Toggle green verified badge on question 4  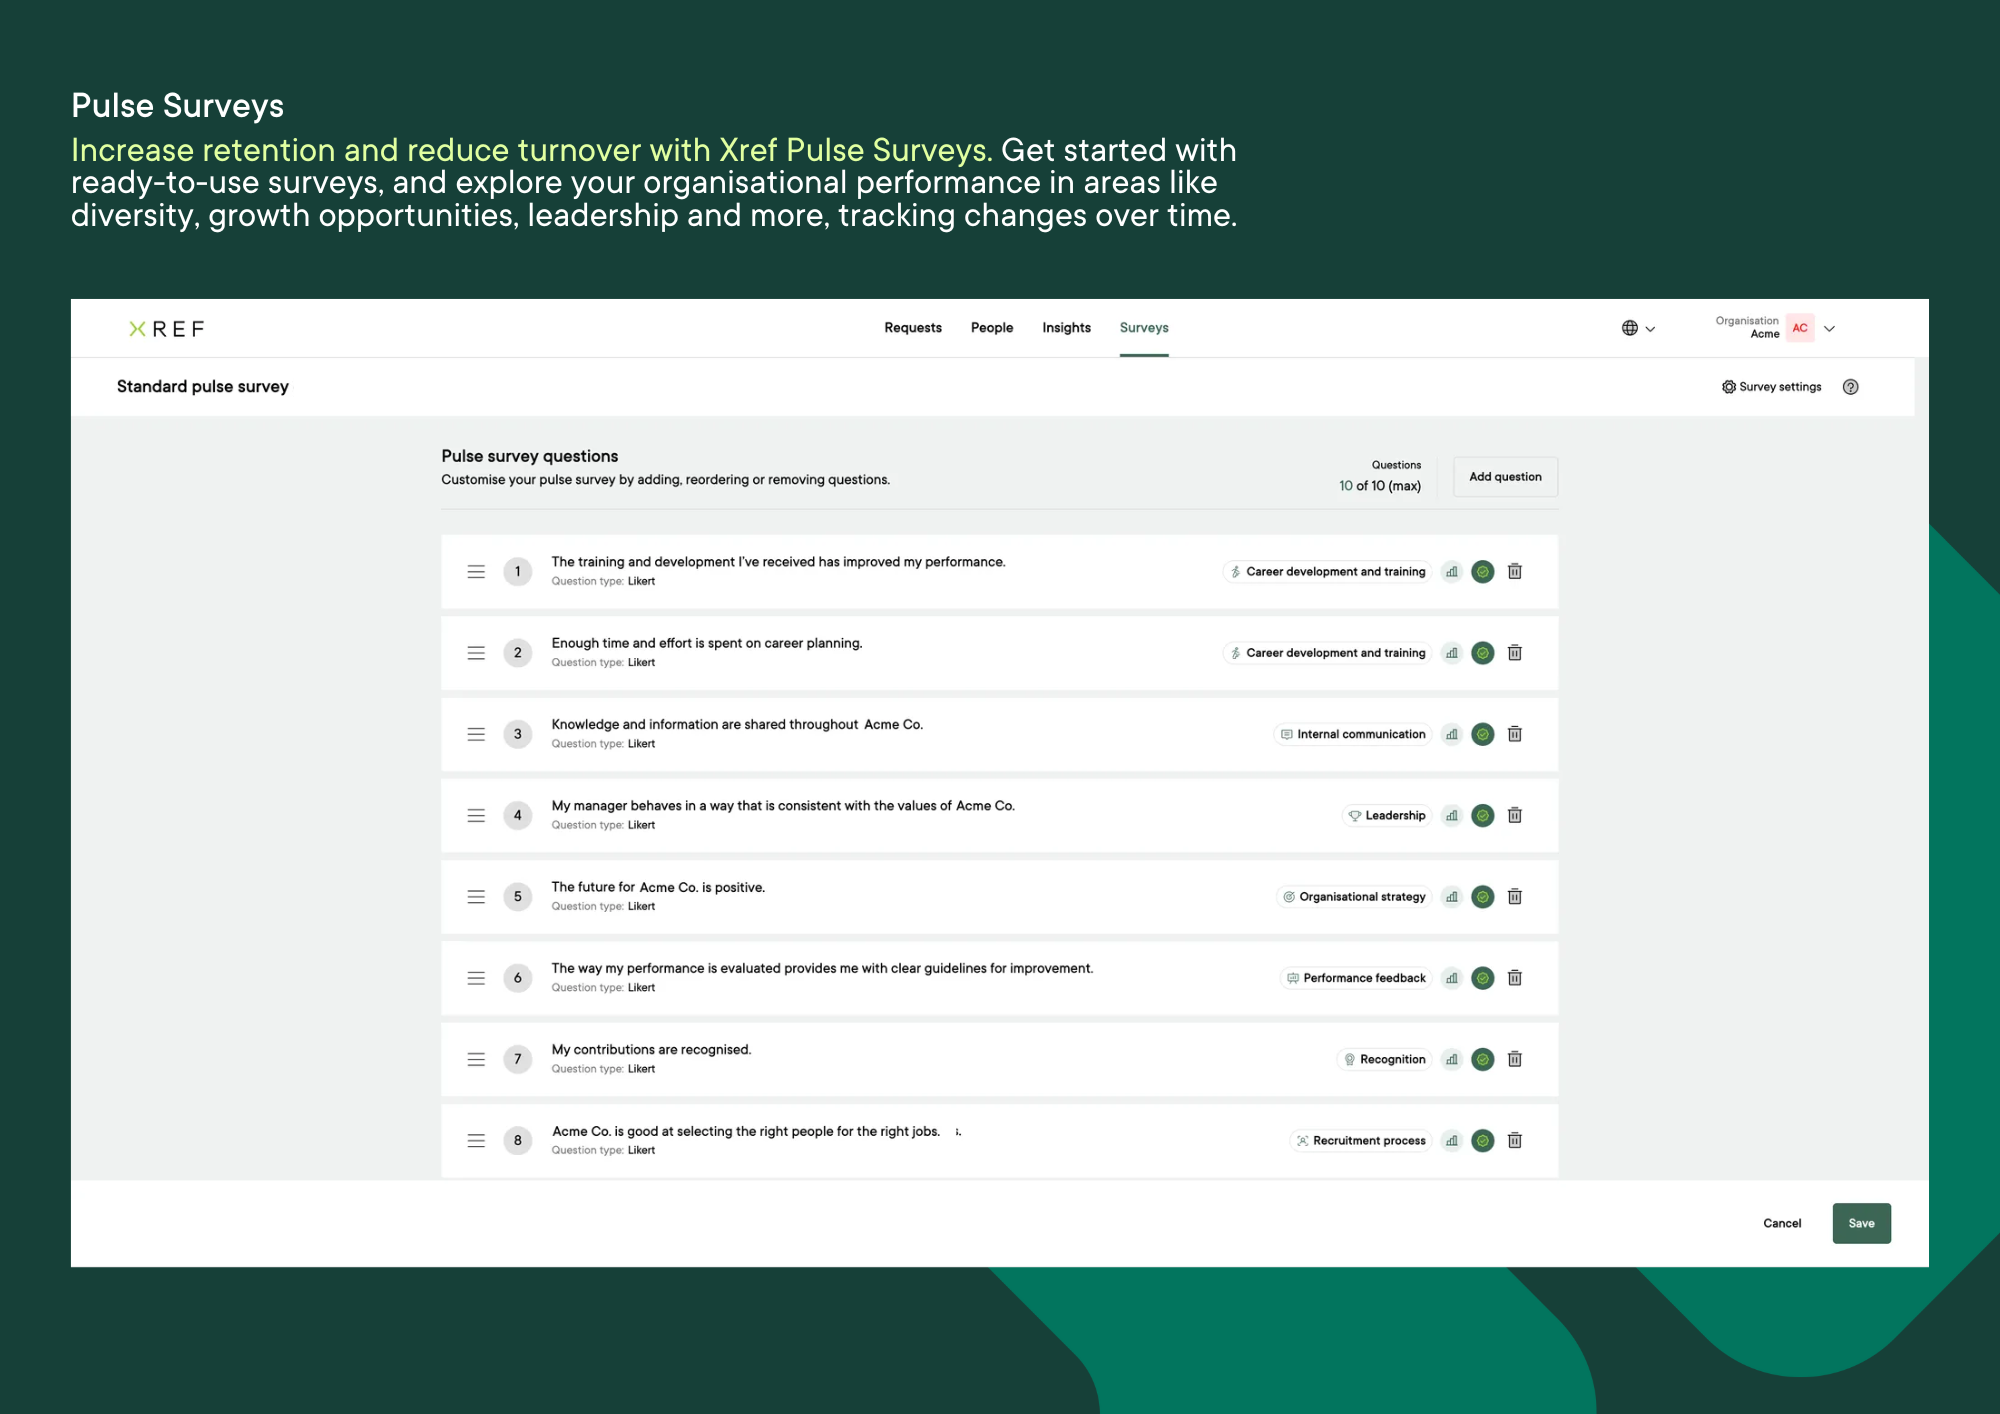[x=1483, y=815]
